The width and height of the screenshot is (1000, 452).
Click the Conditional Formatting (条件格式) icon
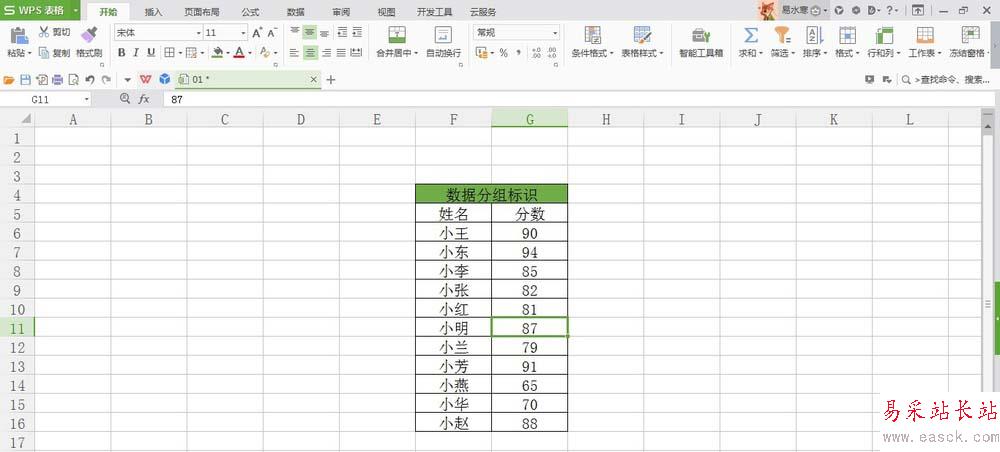(592, 34)
